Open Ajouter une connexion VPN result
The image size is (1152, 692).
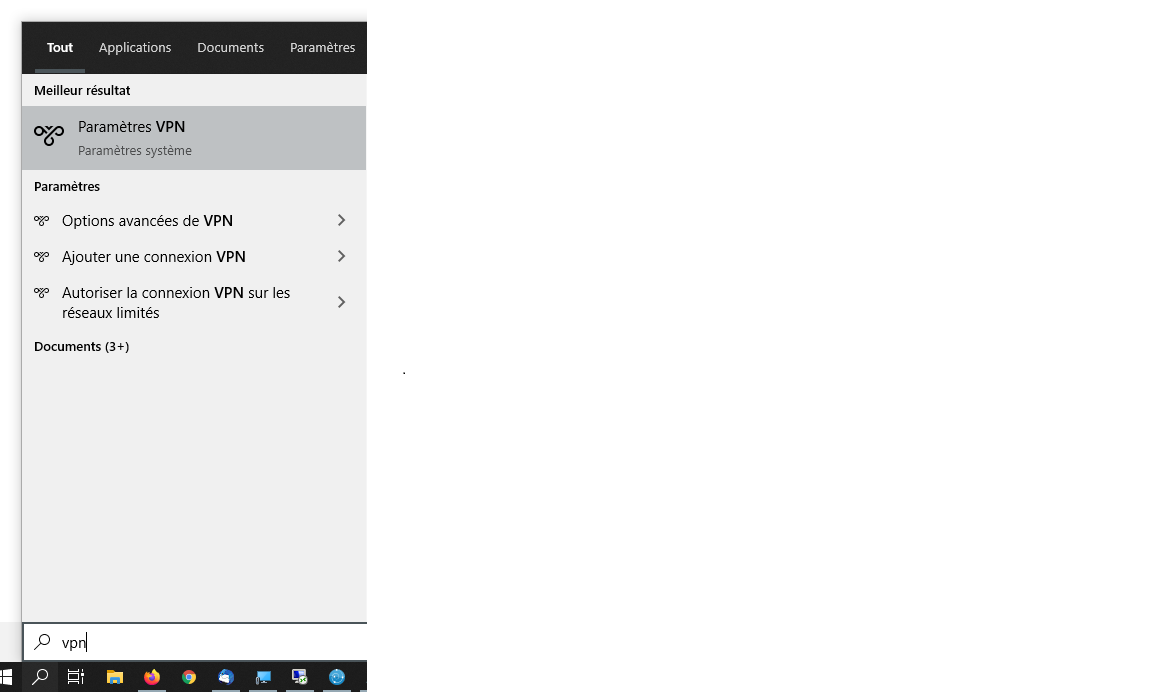coord(154,257)
